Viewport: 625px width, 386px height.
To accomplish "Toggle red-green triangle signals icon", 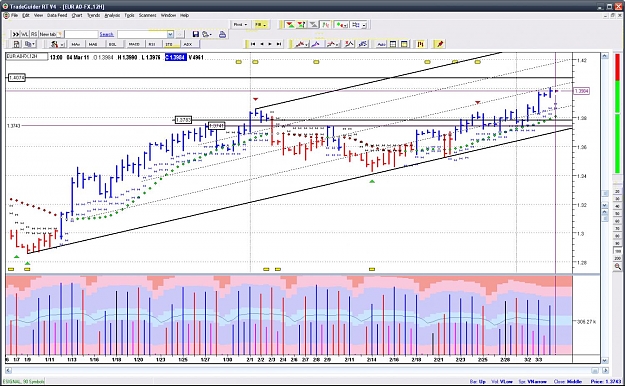I will (x=290, y=25).
